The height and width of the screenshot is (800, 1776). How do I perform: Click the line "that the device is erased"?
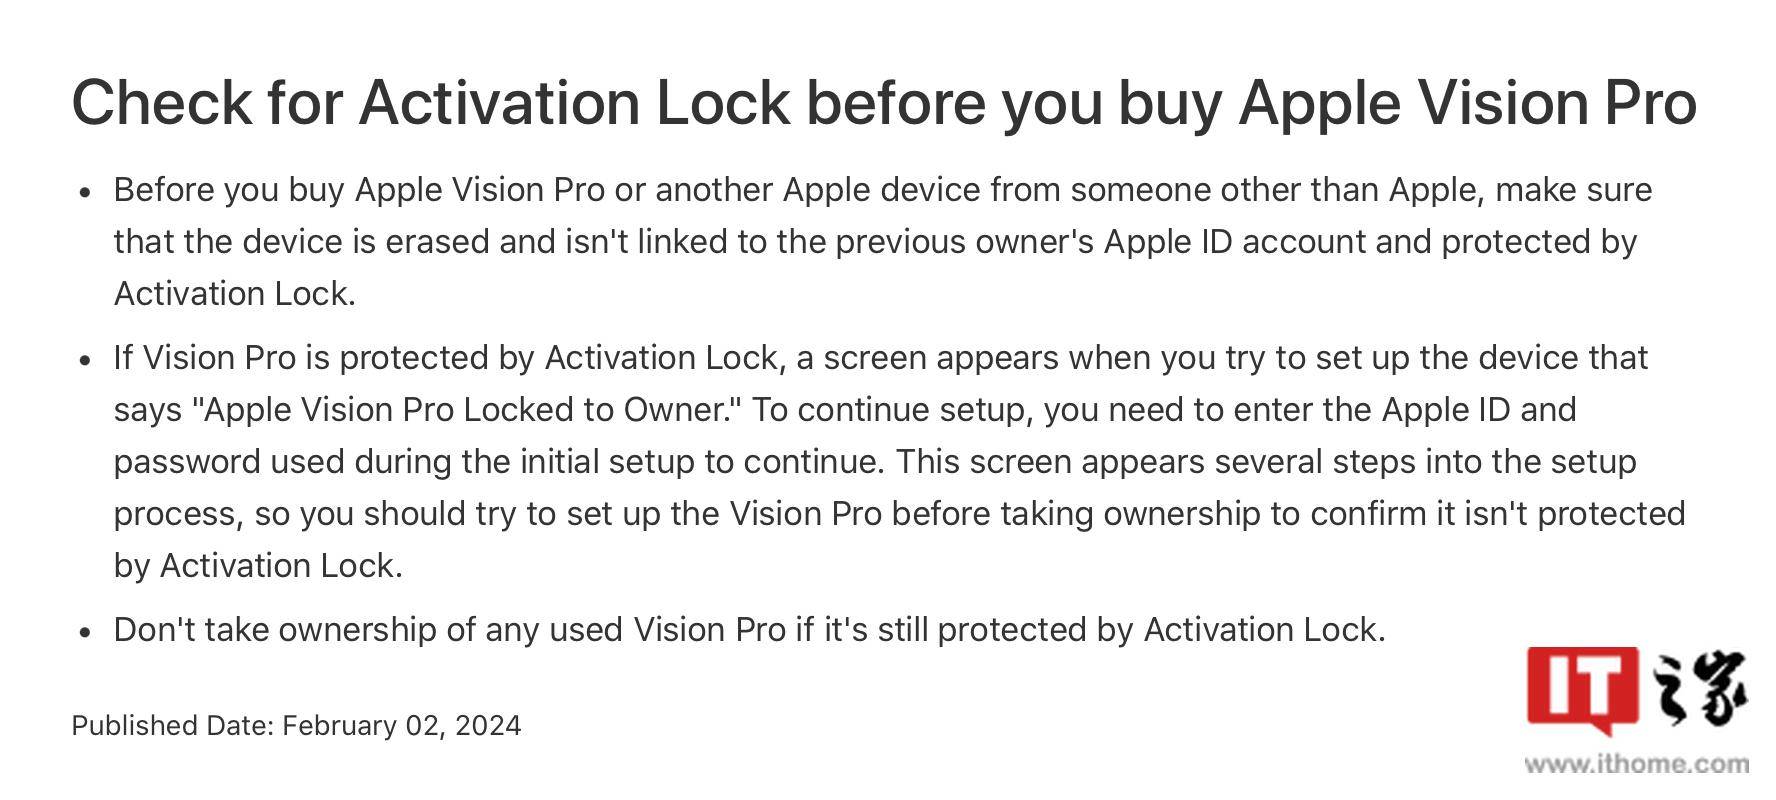tap(875, 242)
